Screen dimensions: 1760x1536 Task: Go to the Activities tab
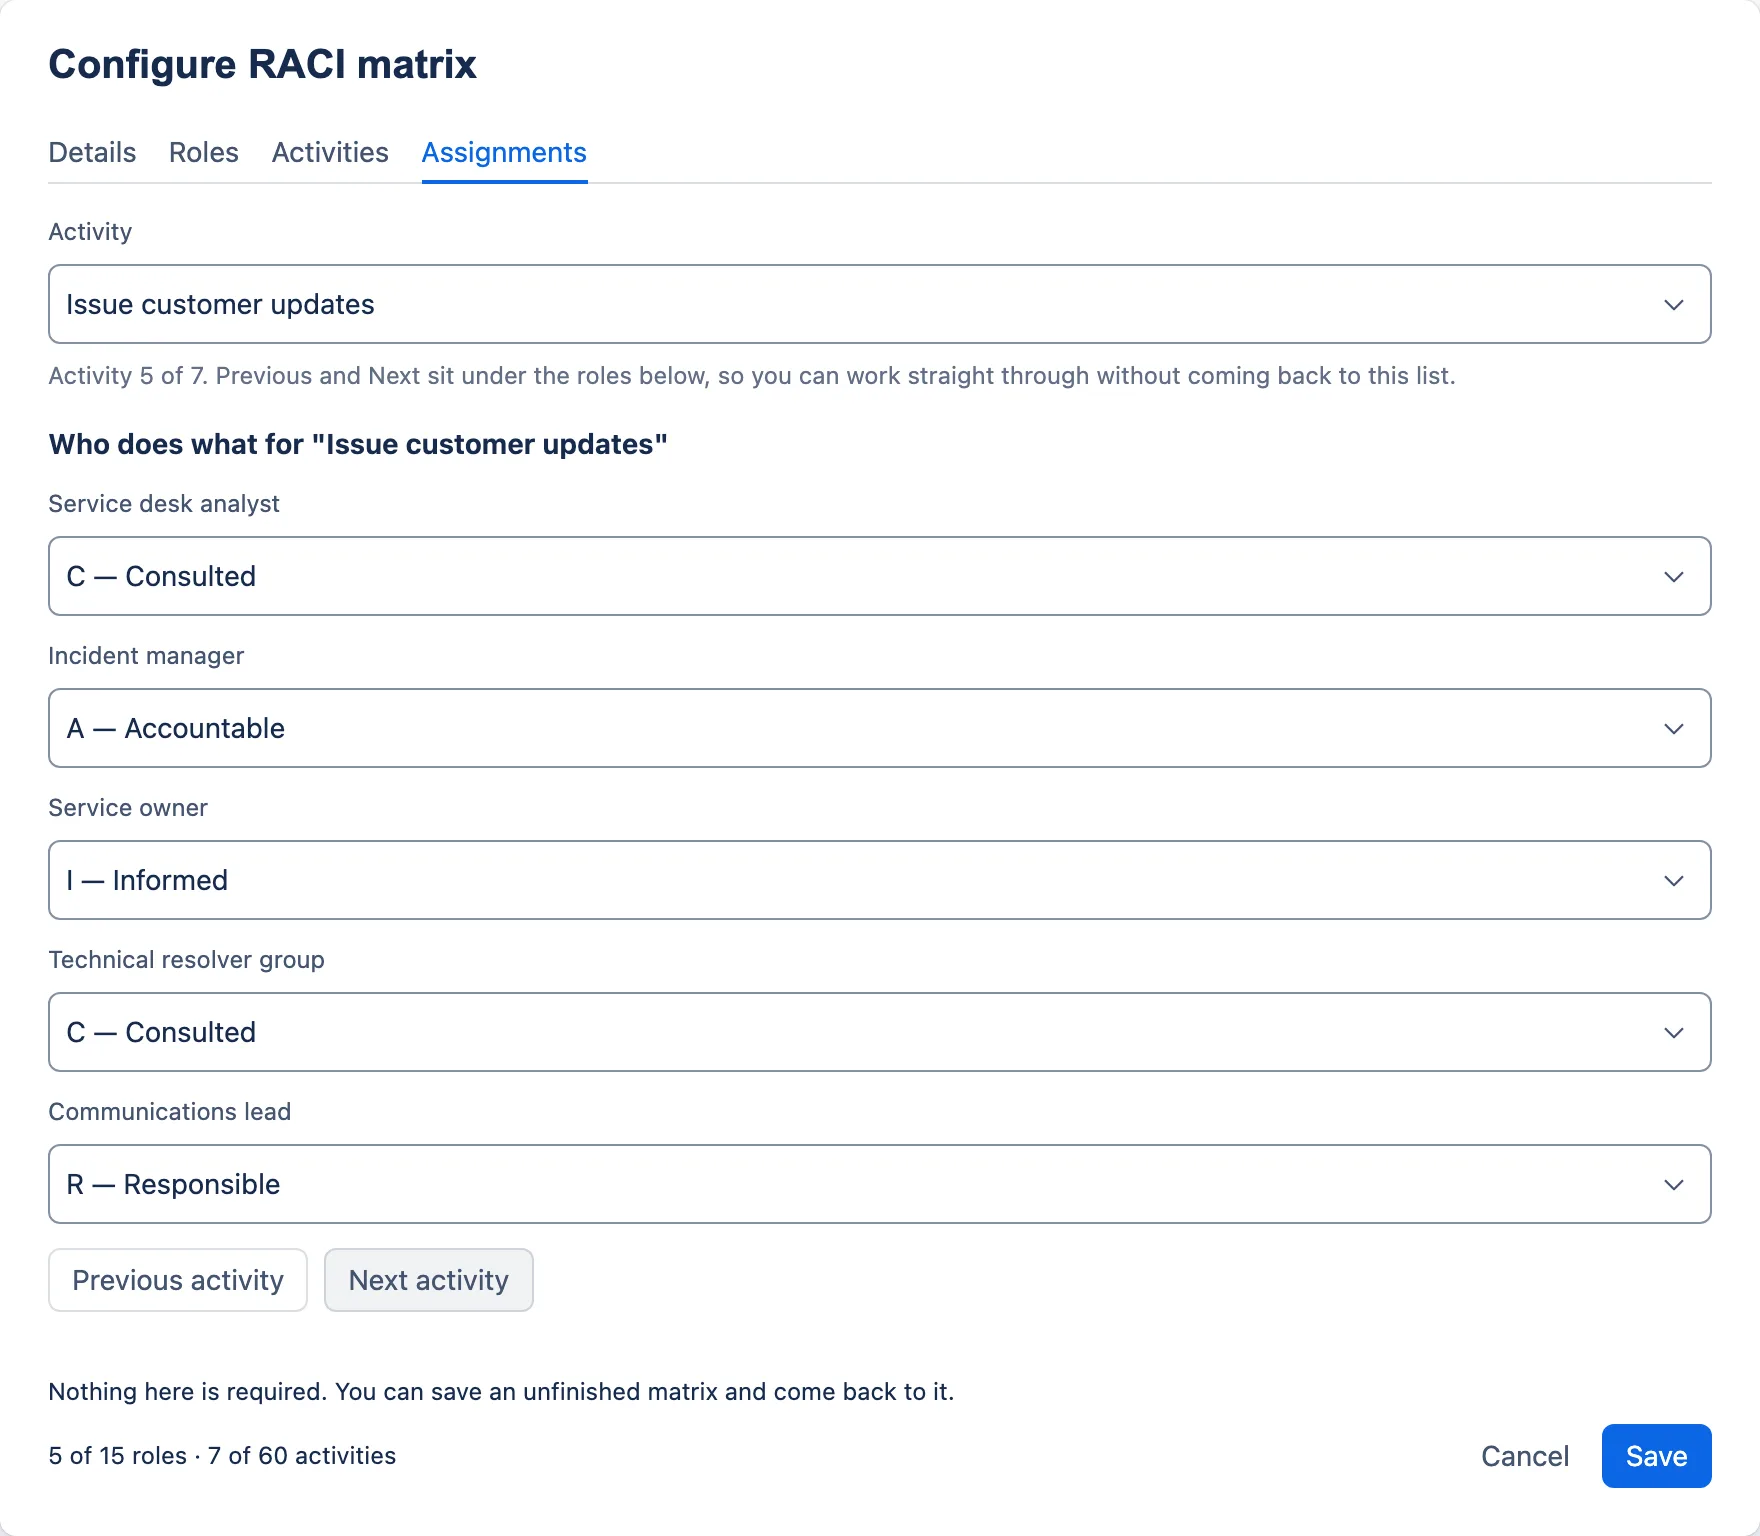330,153
